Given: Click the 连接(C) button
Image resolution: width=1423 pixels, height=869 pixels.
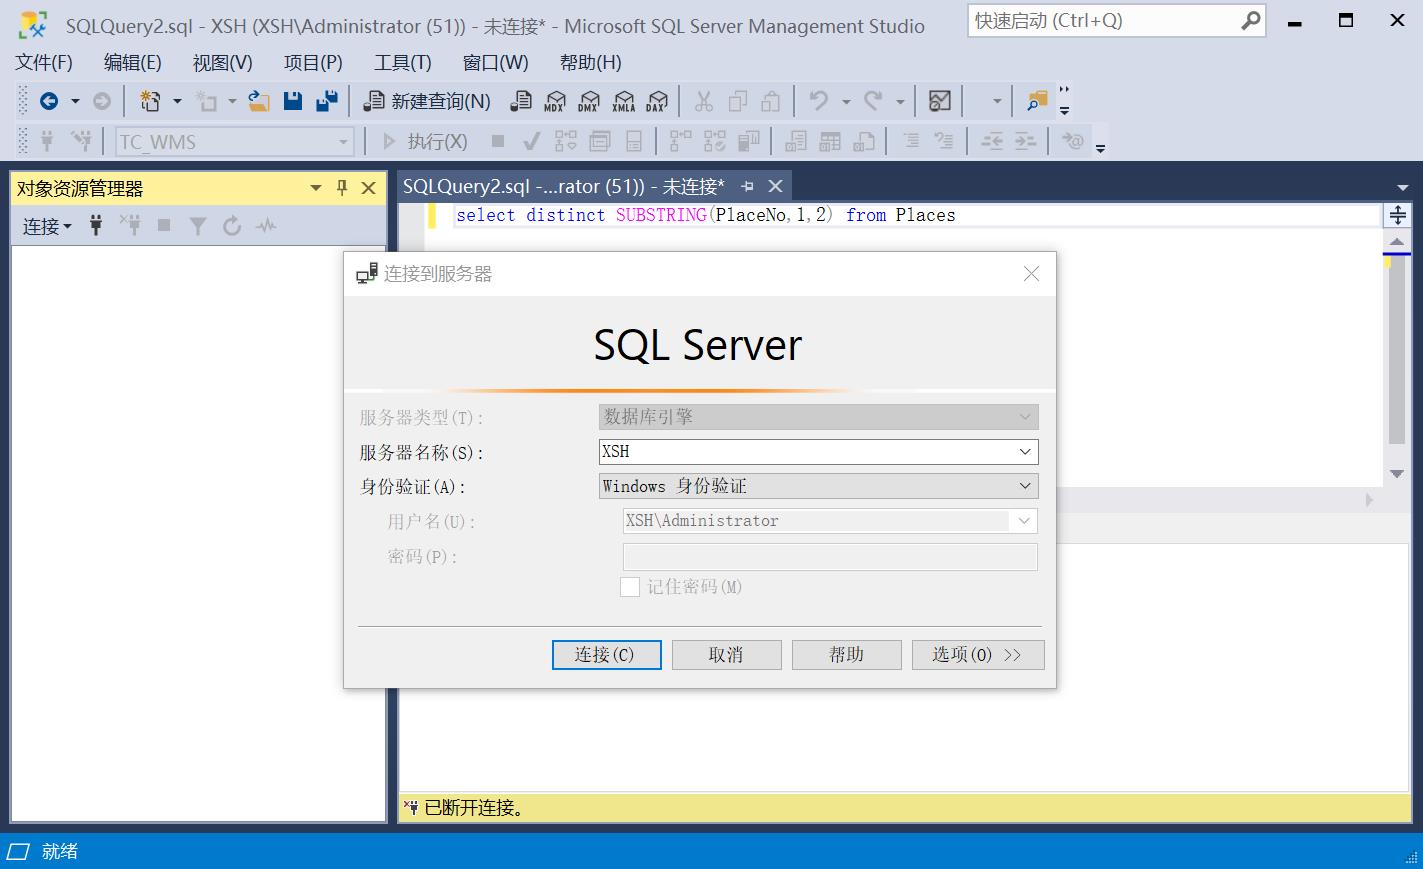Looking at the screenshot, I should (x=606, y=655).
